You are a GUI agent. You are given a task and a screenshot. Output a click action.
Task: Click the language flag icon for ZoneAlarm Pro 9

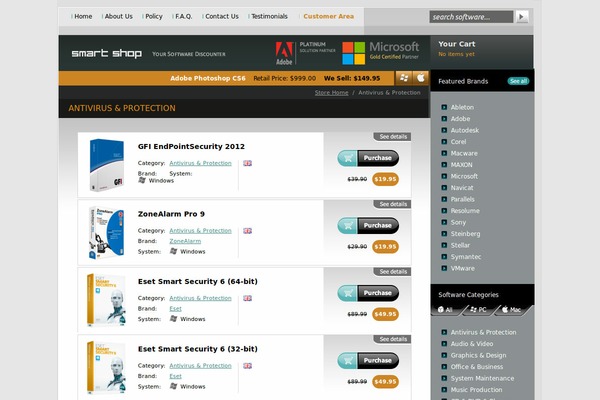click(248, 231)
